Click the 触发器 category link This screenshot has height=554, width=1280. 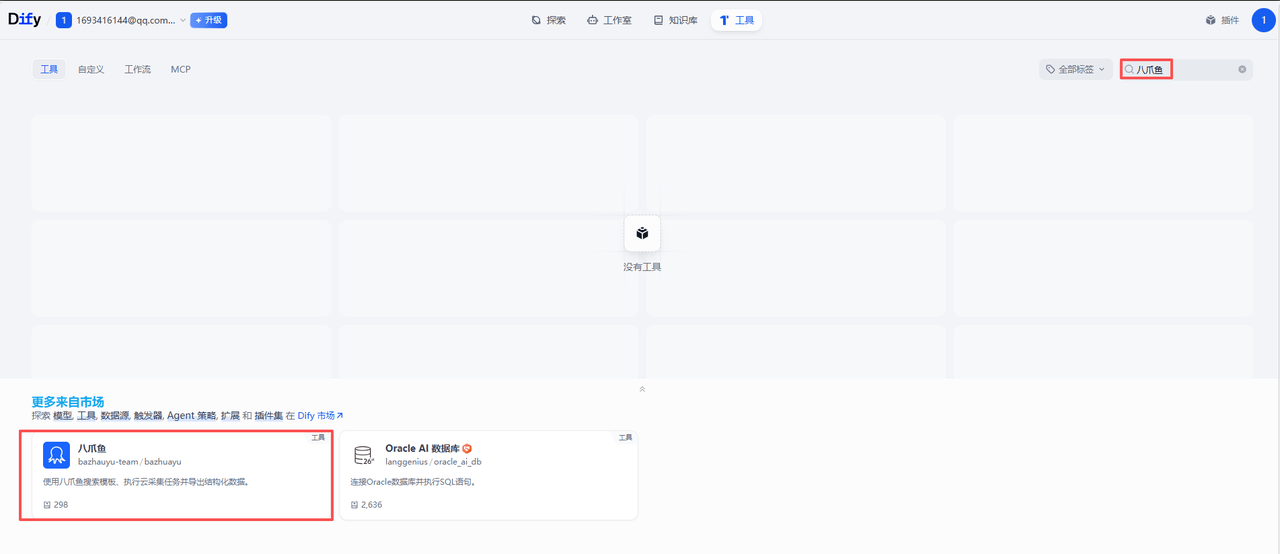pos(149,415)
